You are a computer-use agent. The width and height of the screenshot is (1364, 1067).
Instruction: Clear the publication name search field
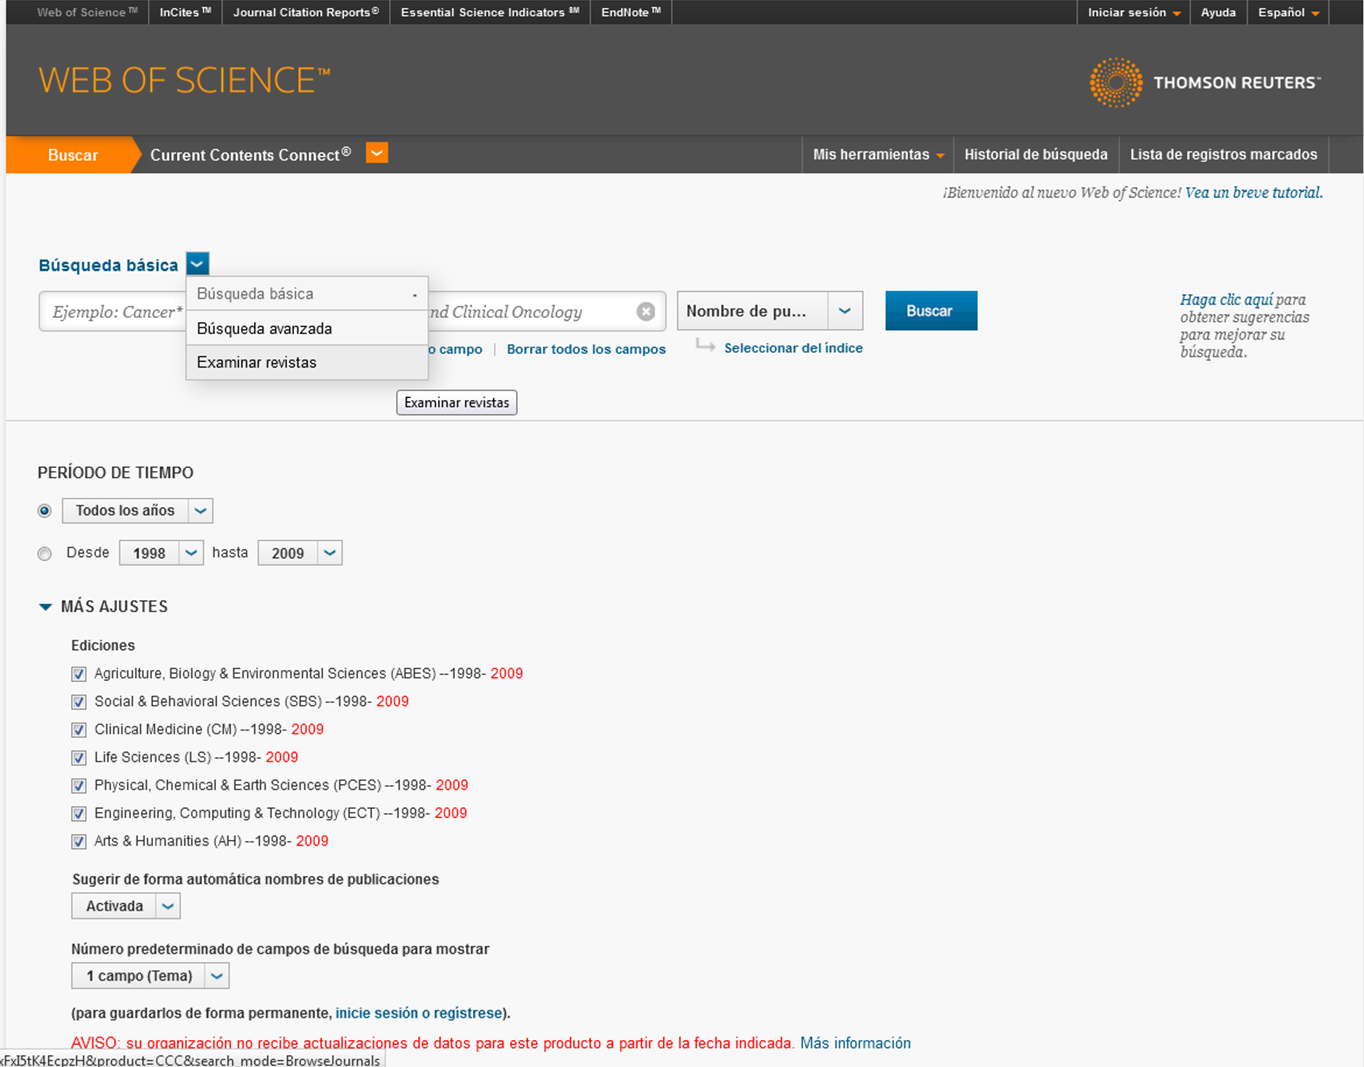point(646,312)
